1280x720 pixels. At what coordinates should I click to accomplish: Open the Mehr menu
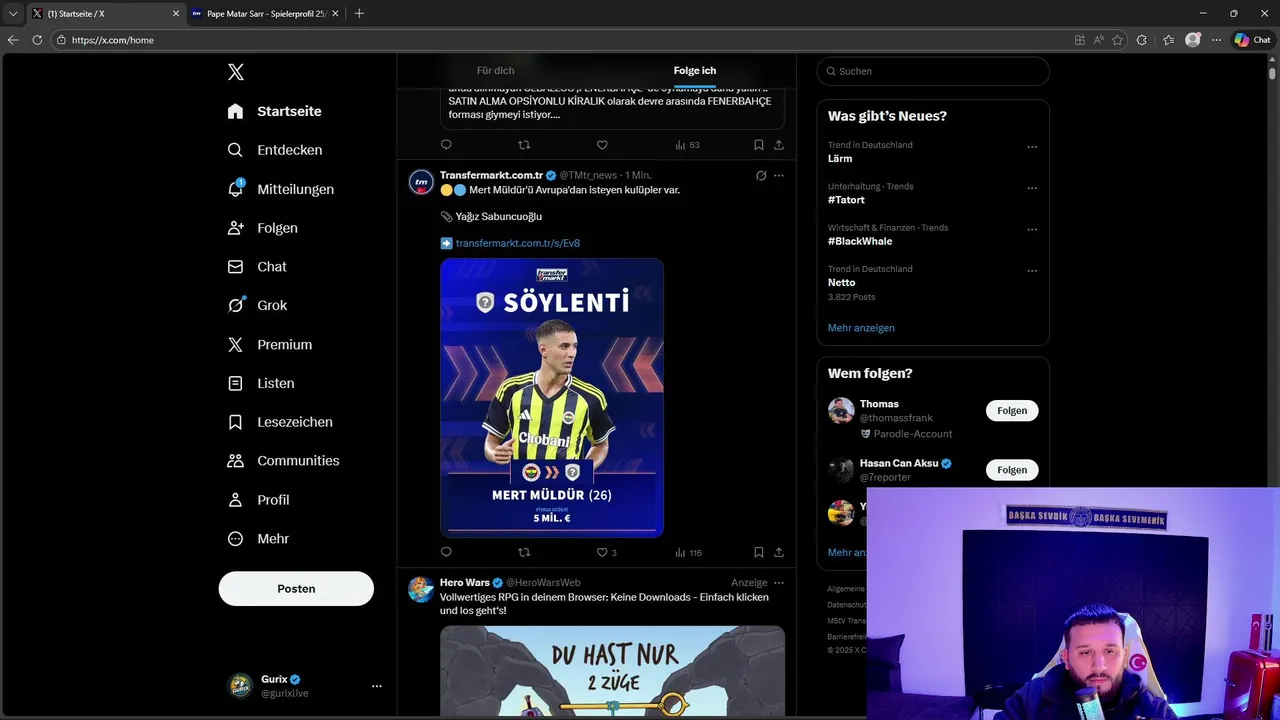258,539
